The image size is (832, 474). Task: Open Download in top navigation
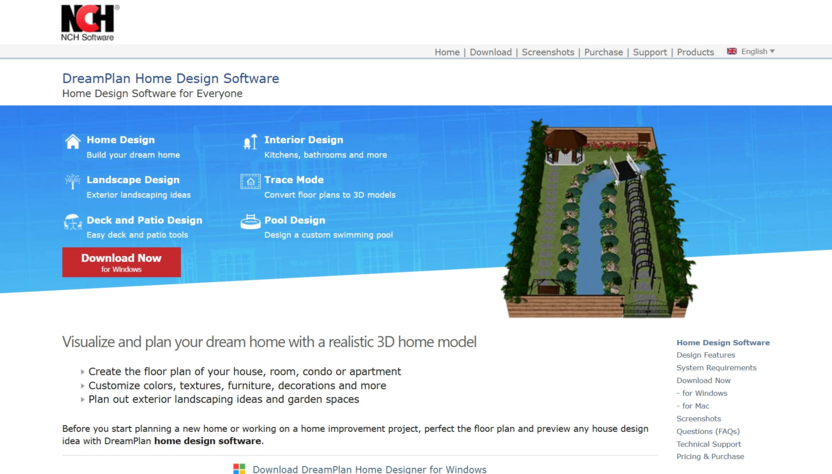(x=491, y=52)
